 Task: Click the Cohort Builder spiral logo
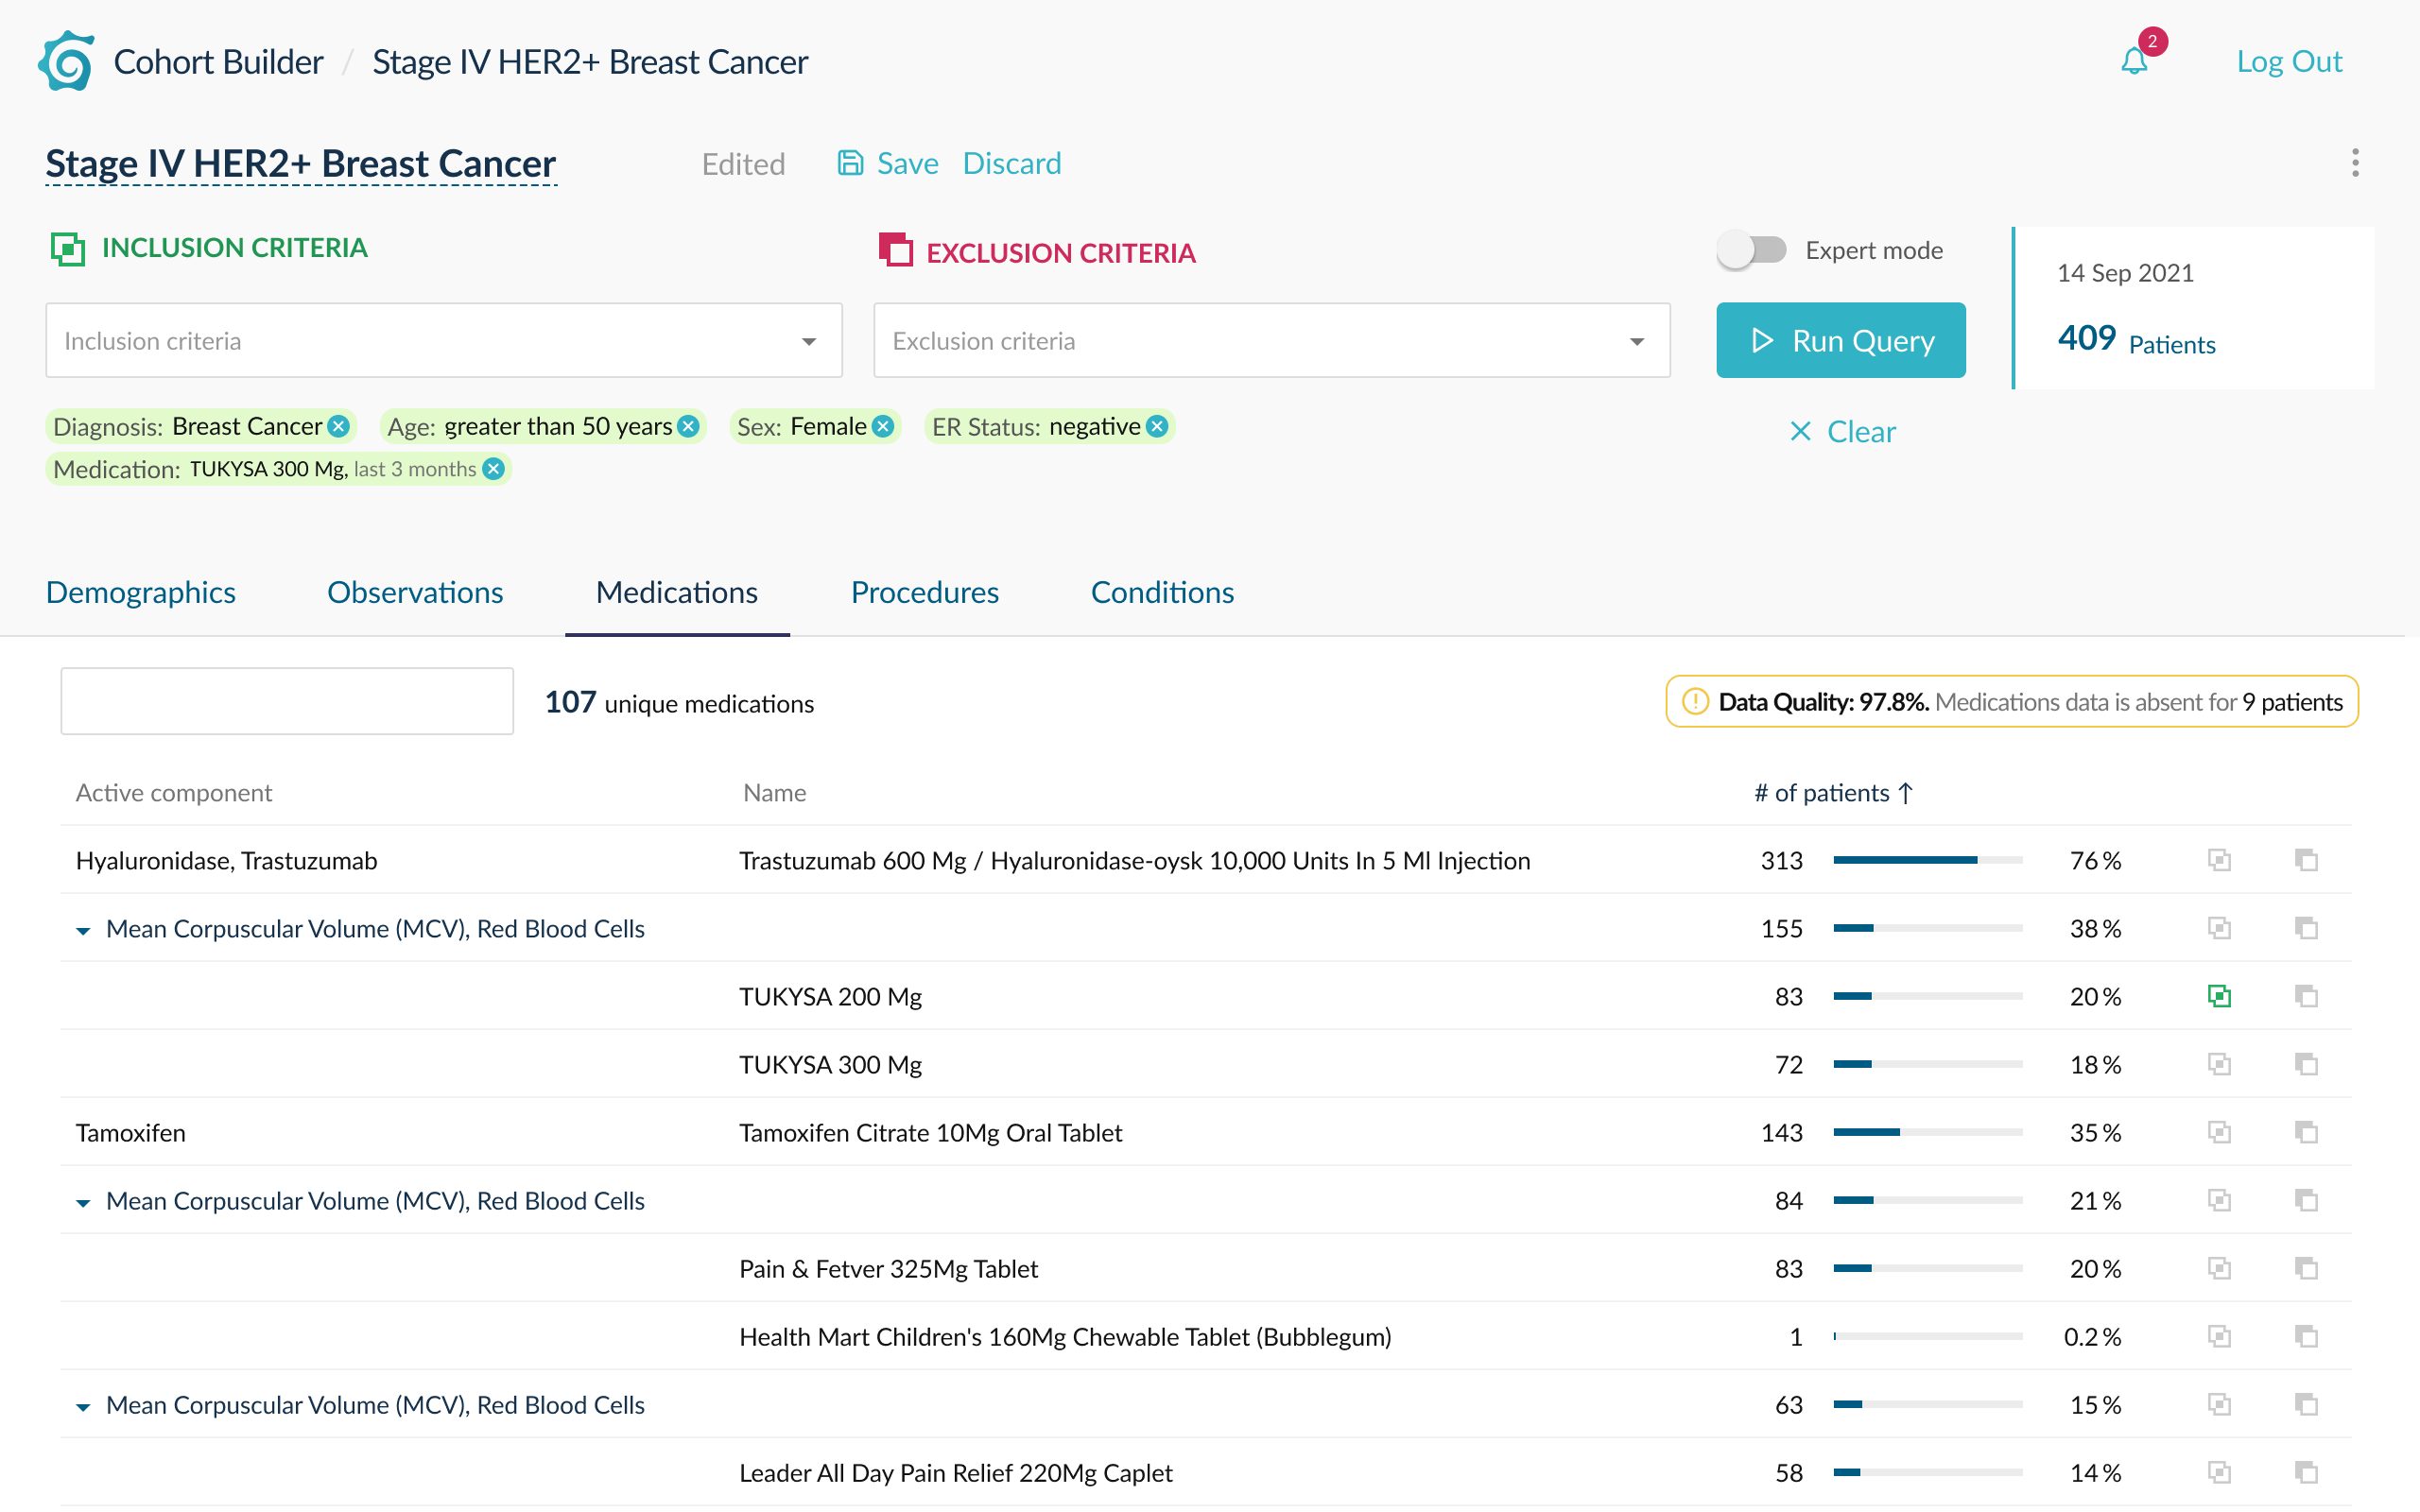66,61
